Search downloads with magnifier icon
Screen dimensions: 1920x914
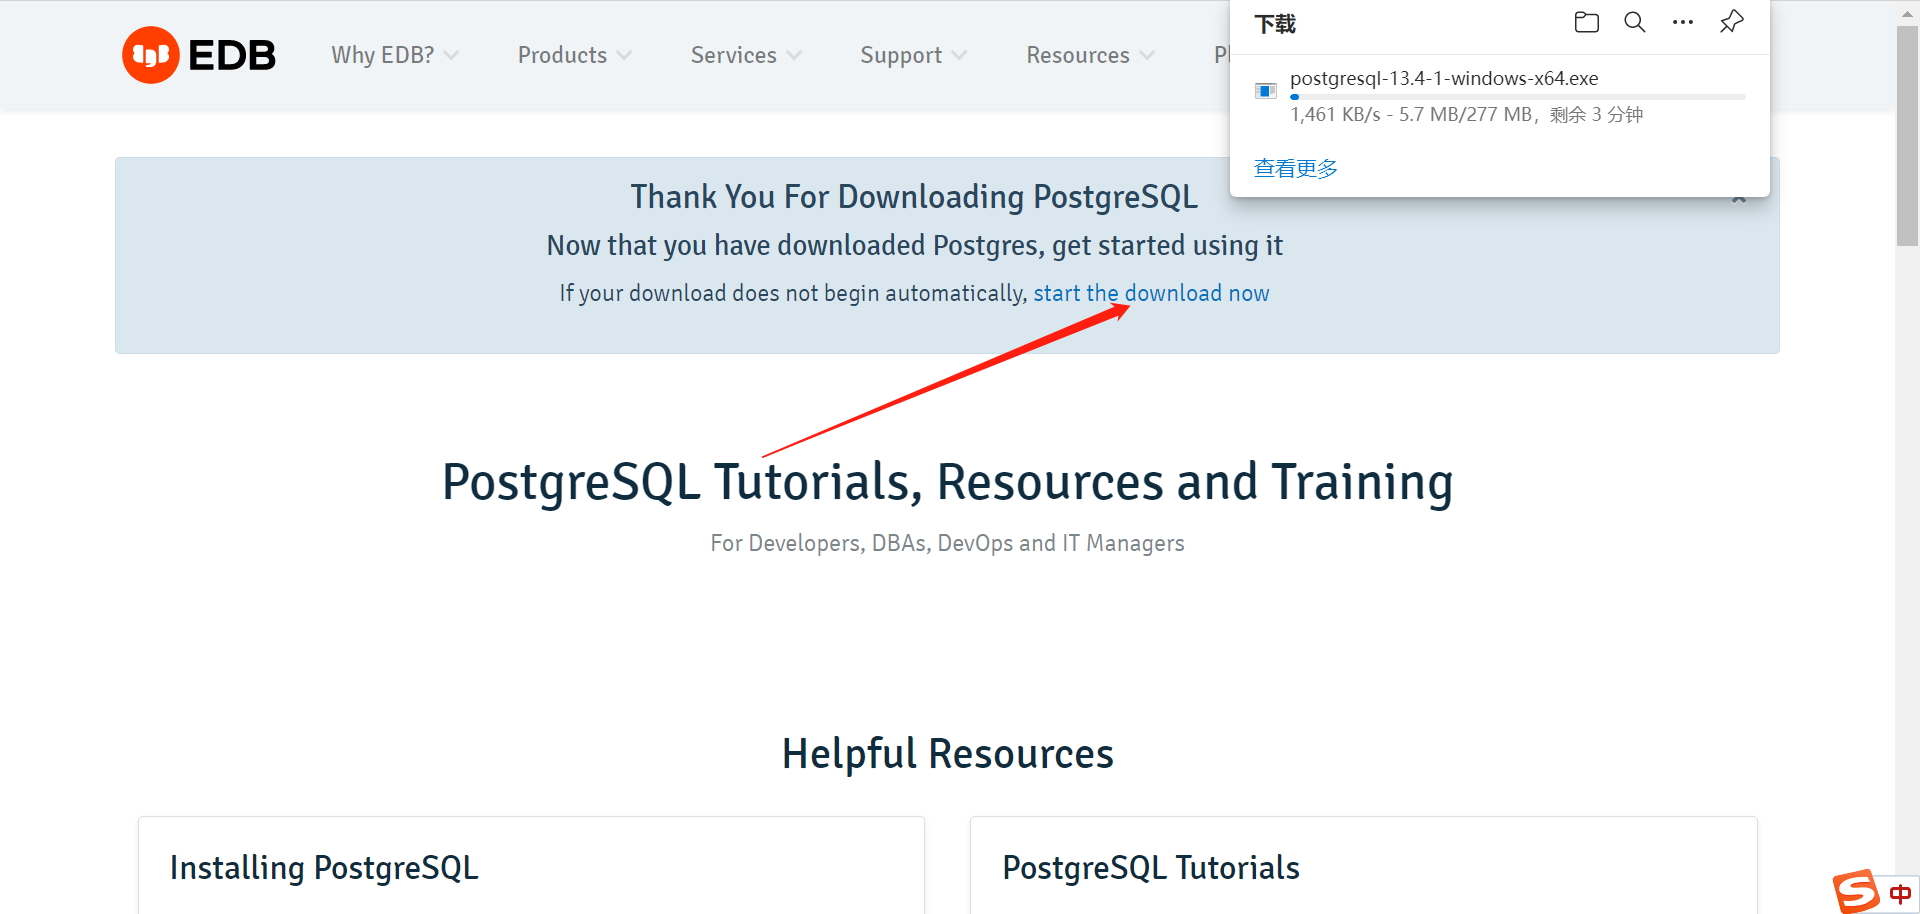(1634, 22)
